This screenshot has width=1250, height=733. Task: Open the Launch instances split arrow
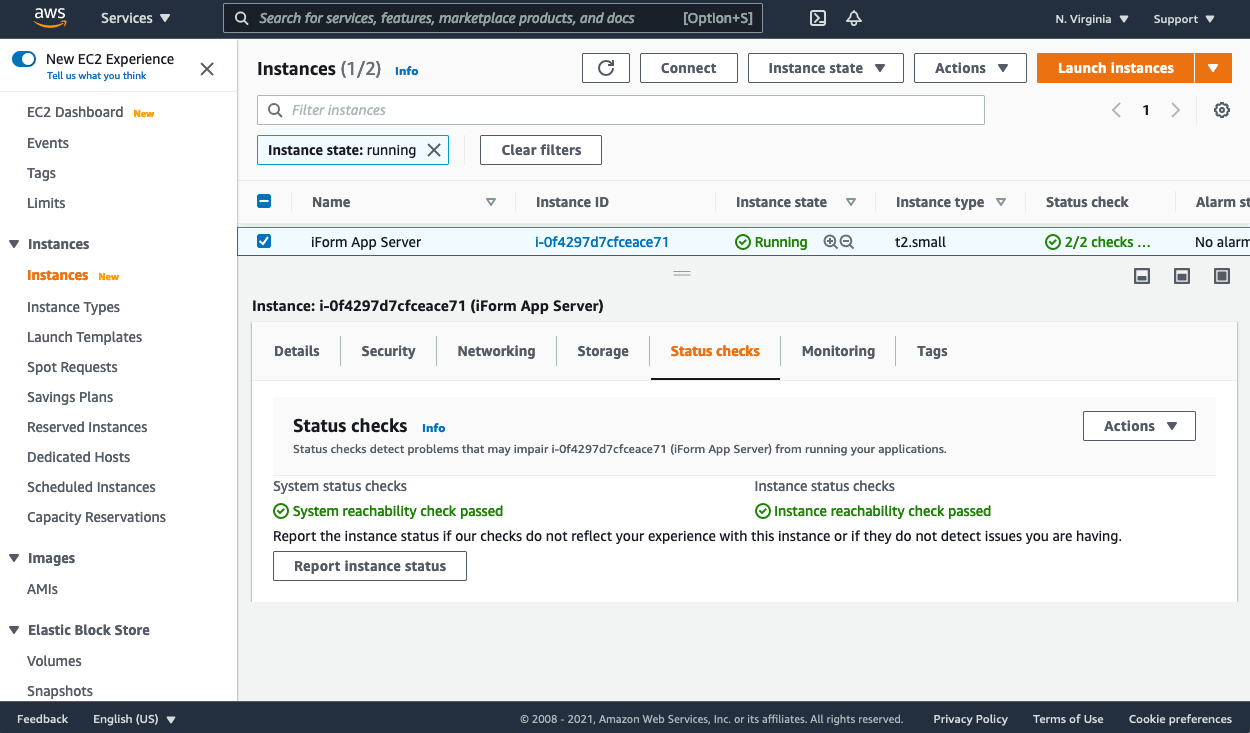pyautogui.click(x=1213, y=68)
